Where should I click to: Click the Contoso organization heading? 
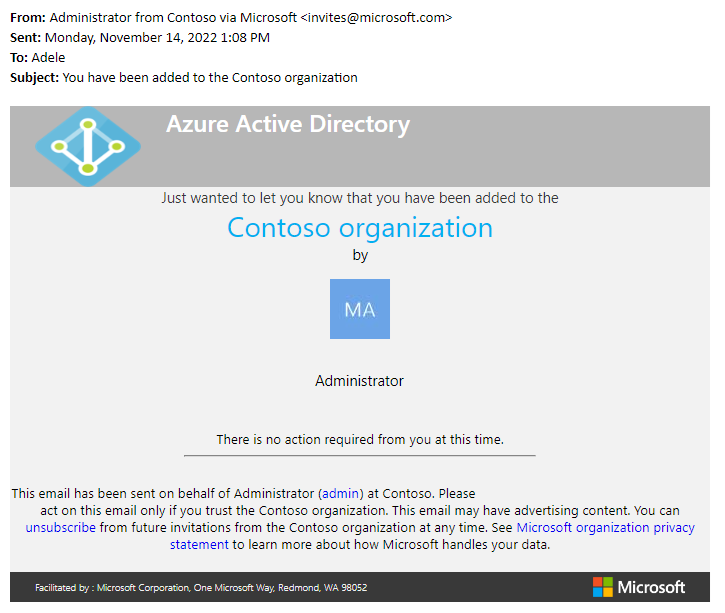(x=360, y=228)
